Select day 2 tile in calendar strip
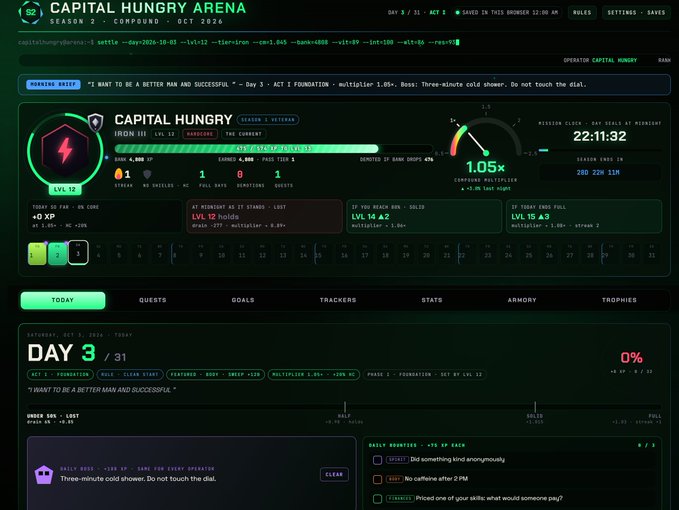The height and width of the screenshot is (510, 679). click(58, 253)
